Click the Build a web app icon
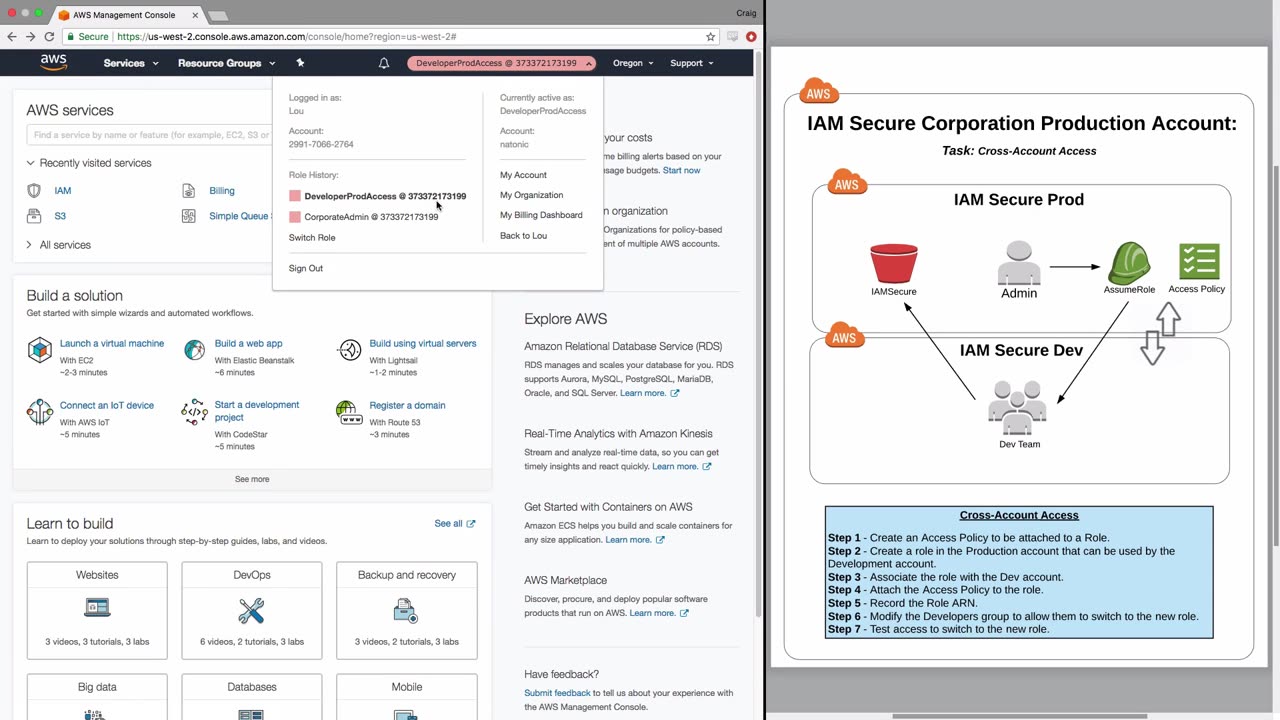The height and width of the screenshot is (720, 1280). tap(194, 350)
